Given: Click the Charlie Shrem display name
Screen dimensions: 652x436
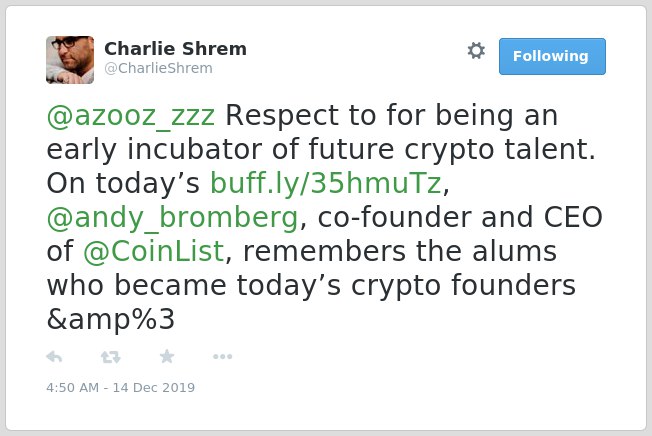Looking at the screenshot, I should [x=175, y=49].
